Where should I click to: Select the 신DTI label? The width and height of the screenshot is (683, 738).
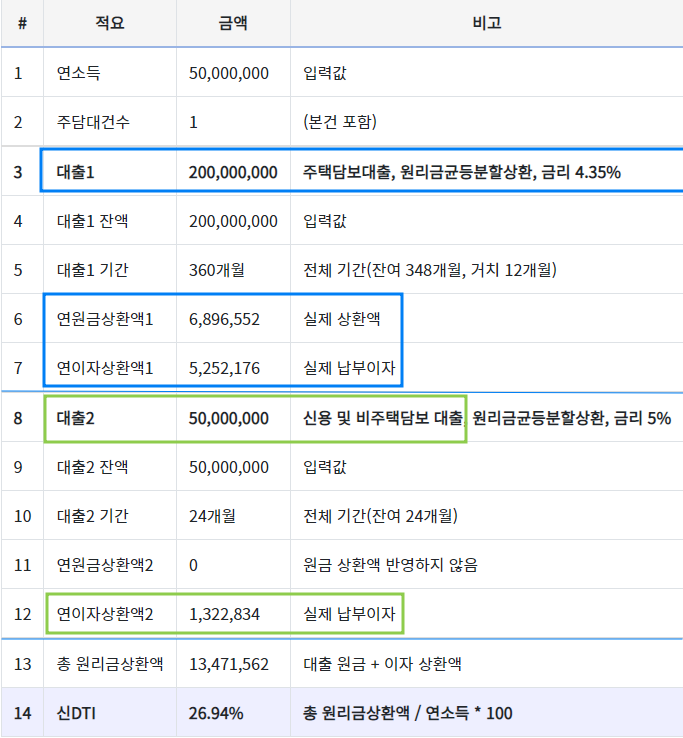click(x=76, y=713)
